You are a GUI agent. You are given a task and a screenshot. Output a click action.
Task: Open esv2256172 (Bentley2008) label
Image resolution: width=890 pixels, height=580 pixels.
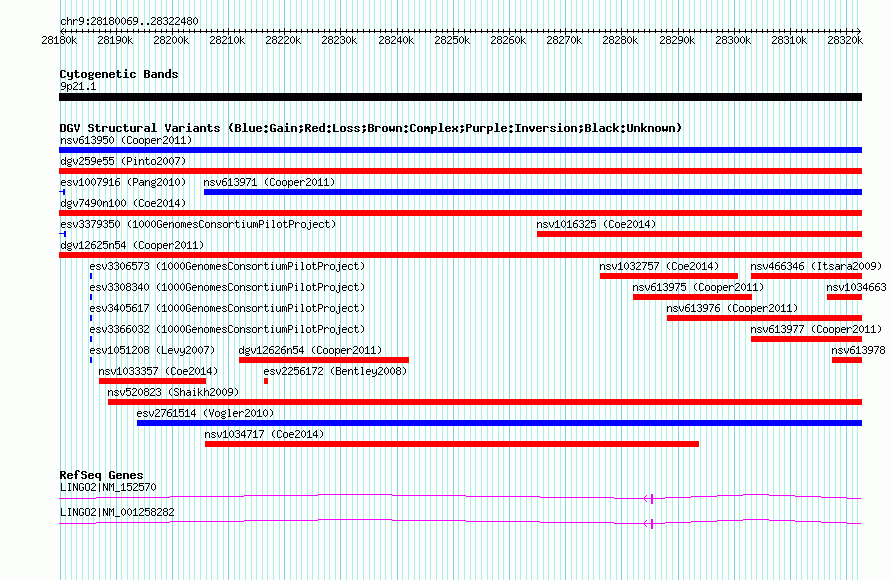[335, 371]
